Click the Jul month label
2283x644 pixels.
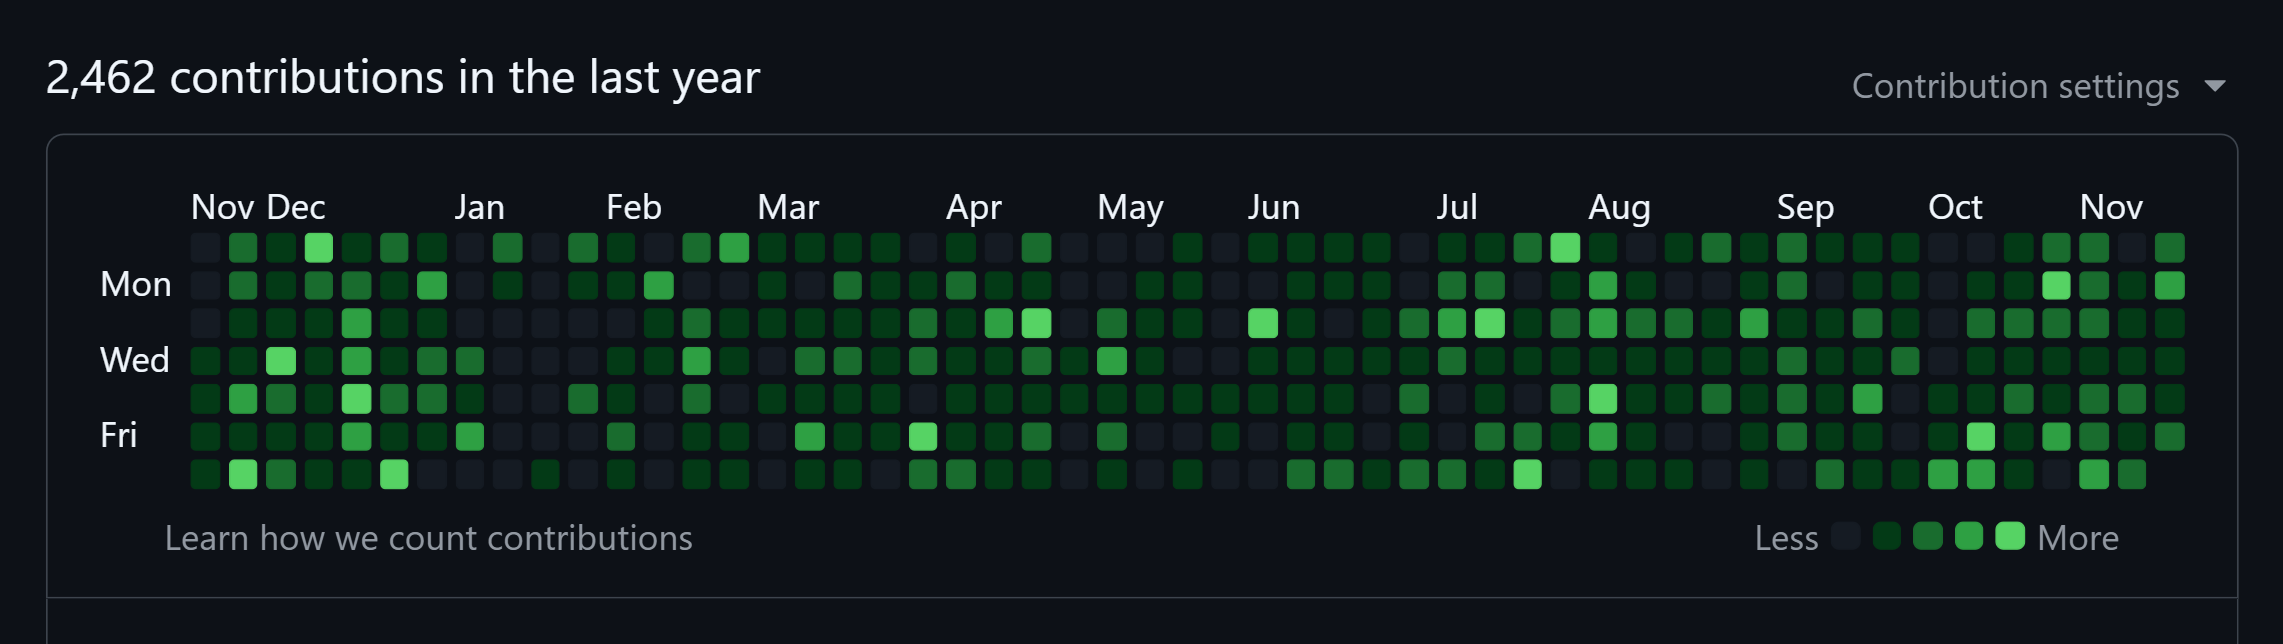pyautogui.click(x=1457, y=207)
